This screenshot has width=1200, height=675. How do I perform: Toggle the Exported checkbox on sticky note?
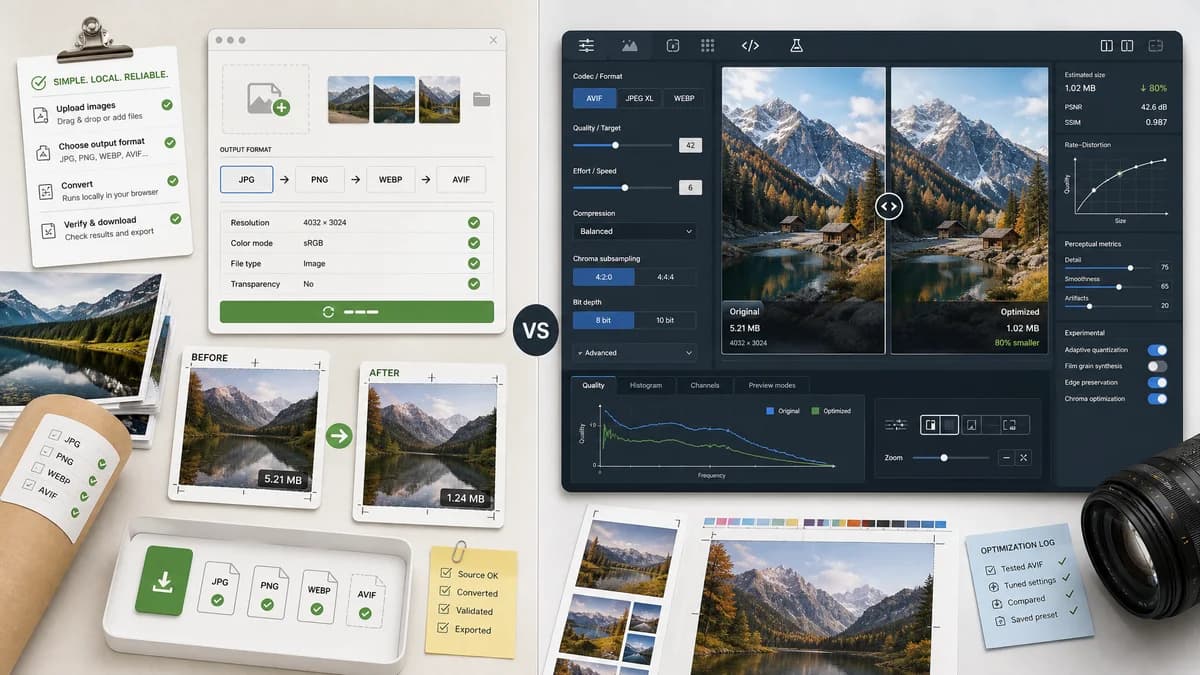445,628
